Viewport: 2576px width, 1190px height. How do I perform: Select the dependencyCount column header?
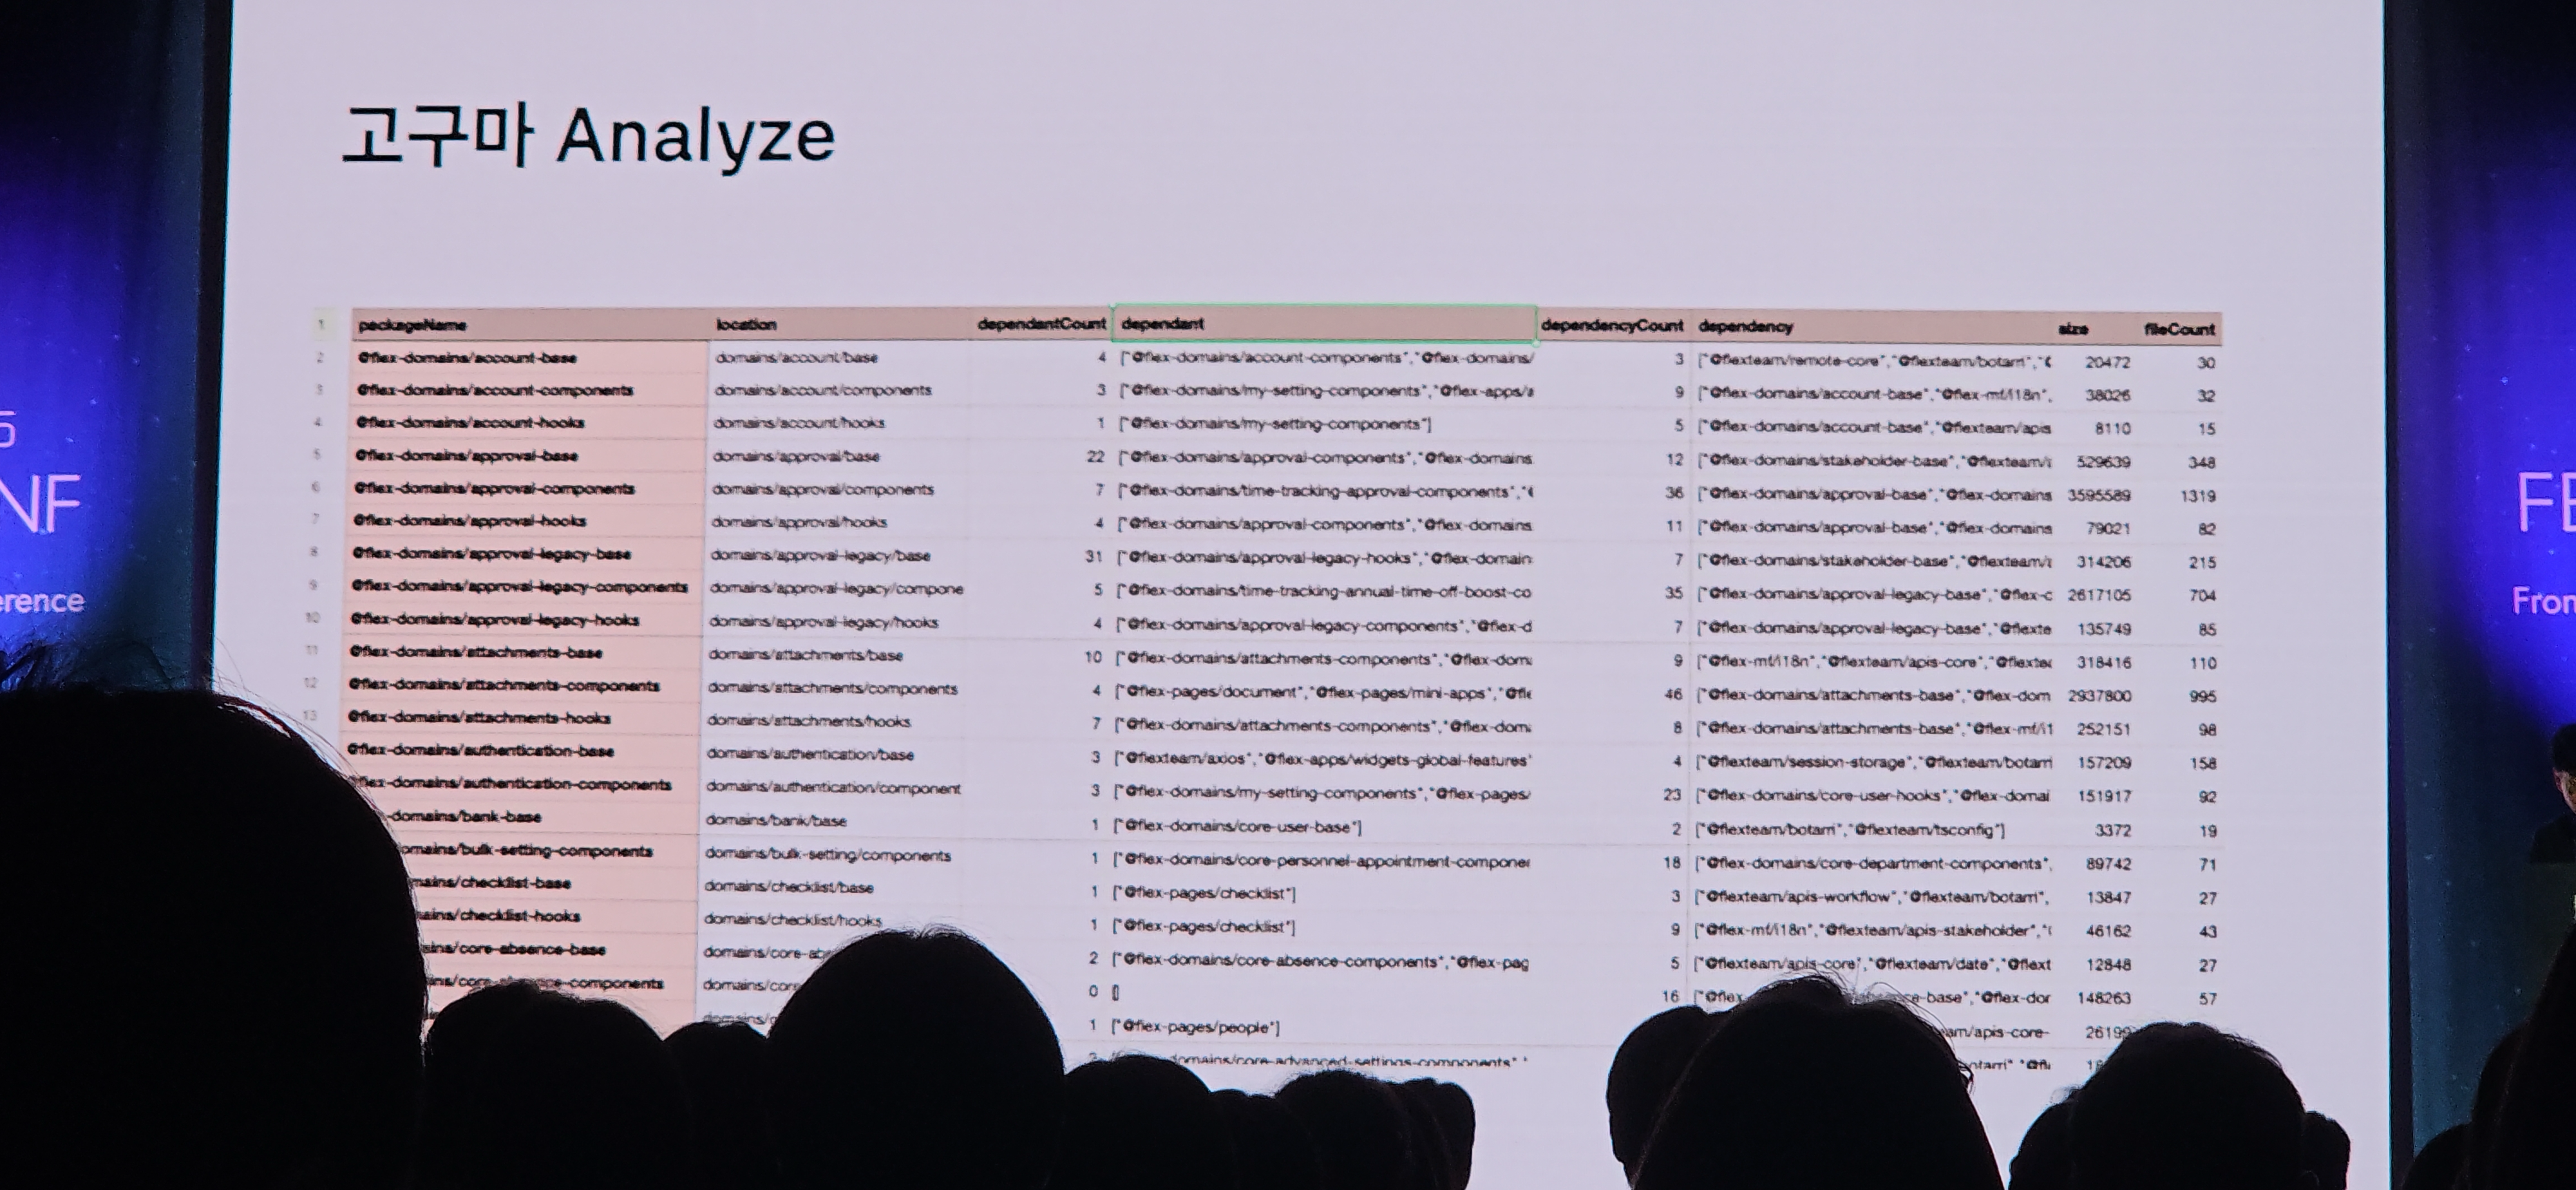pyautogui.click(x=1611, y=325)
